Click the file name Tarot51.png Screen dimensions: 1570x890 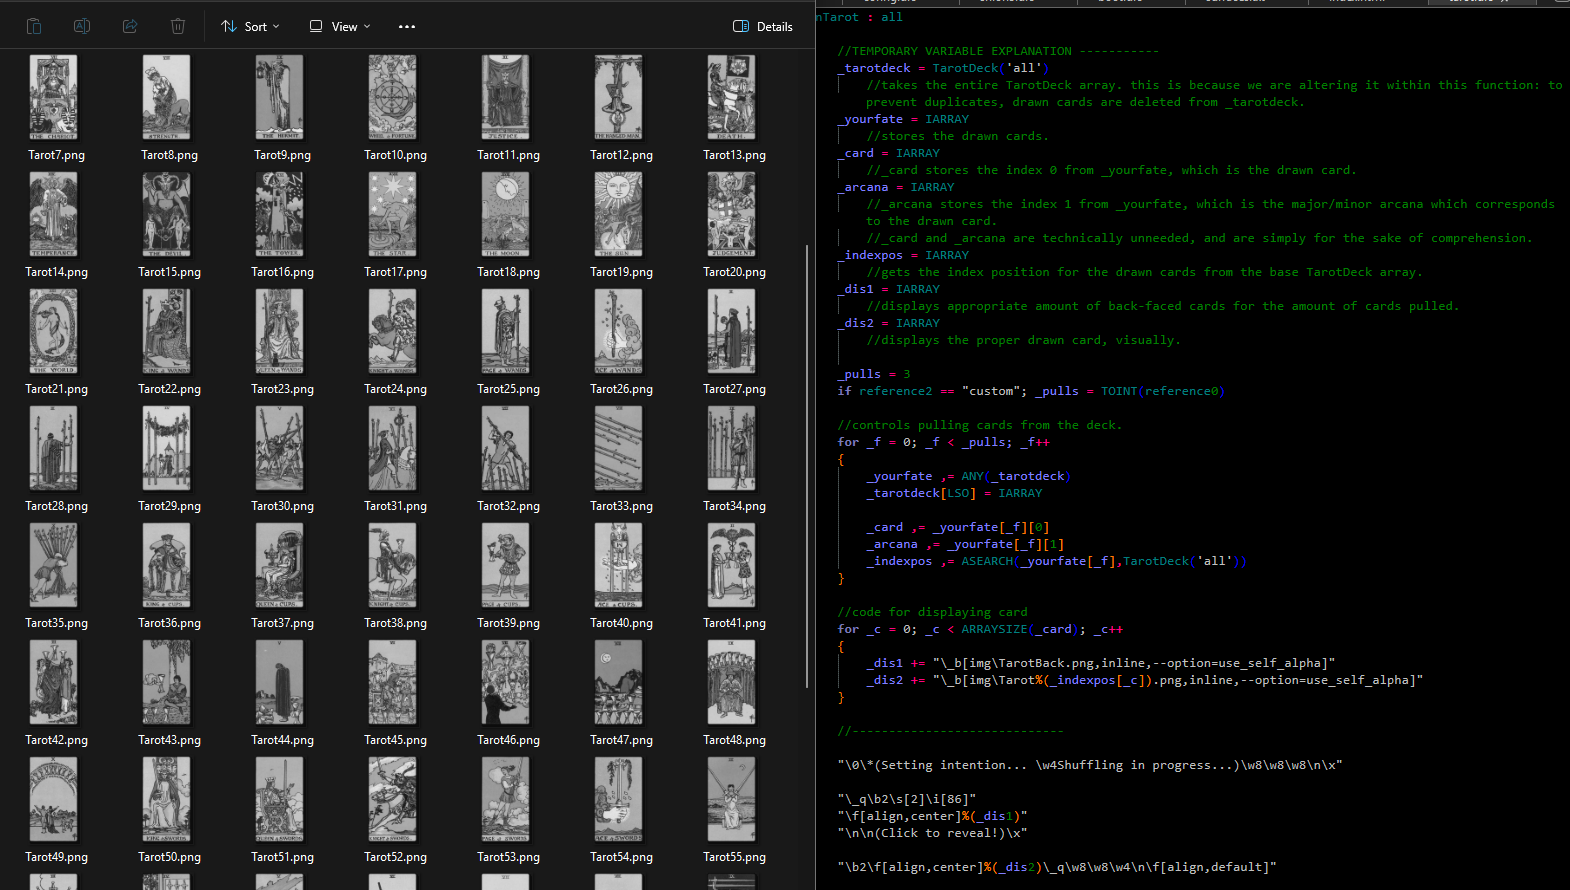tap(283, 857)
